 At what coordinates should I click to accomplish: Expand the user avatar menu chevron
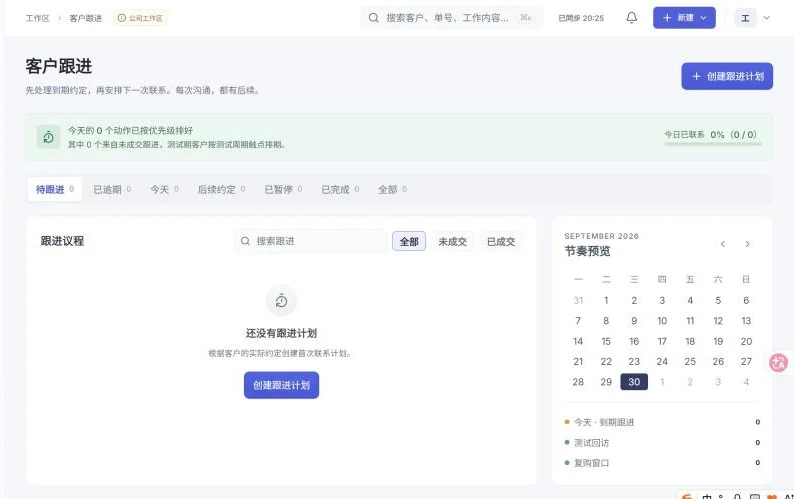point(767,18)
